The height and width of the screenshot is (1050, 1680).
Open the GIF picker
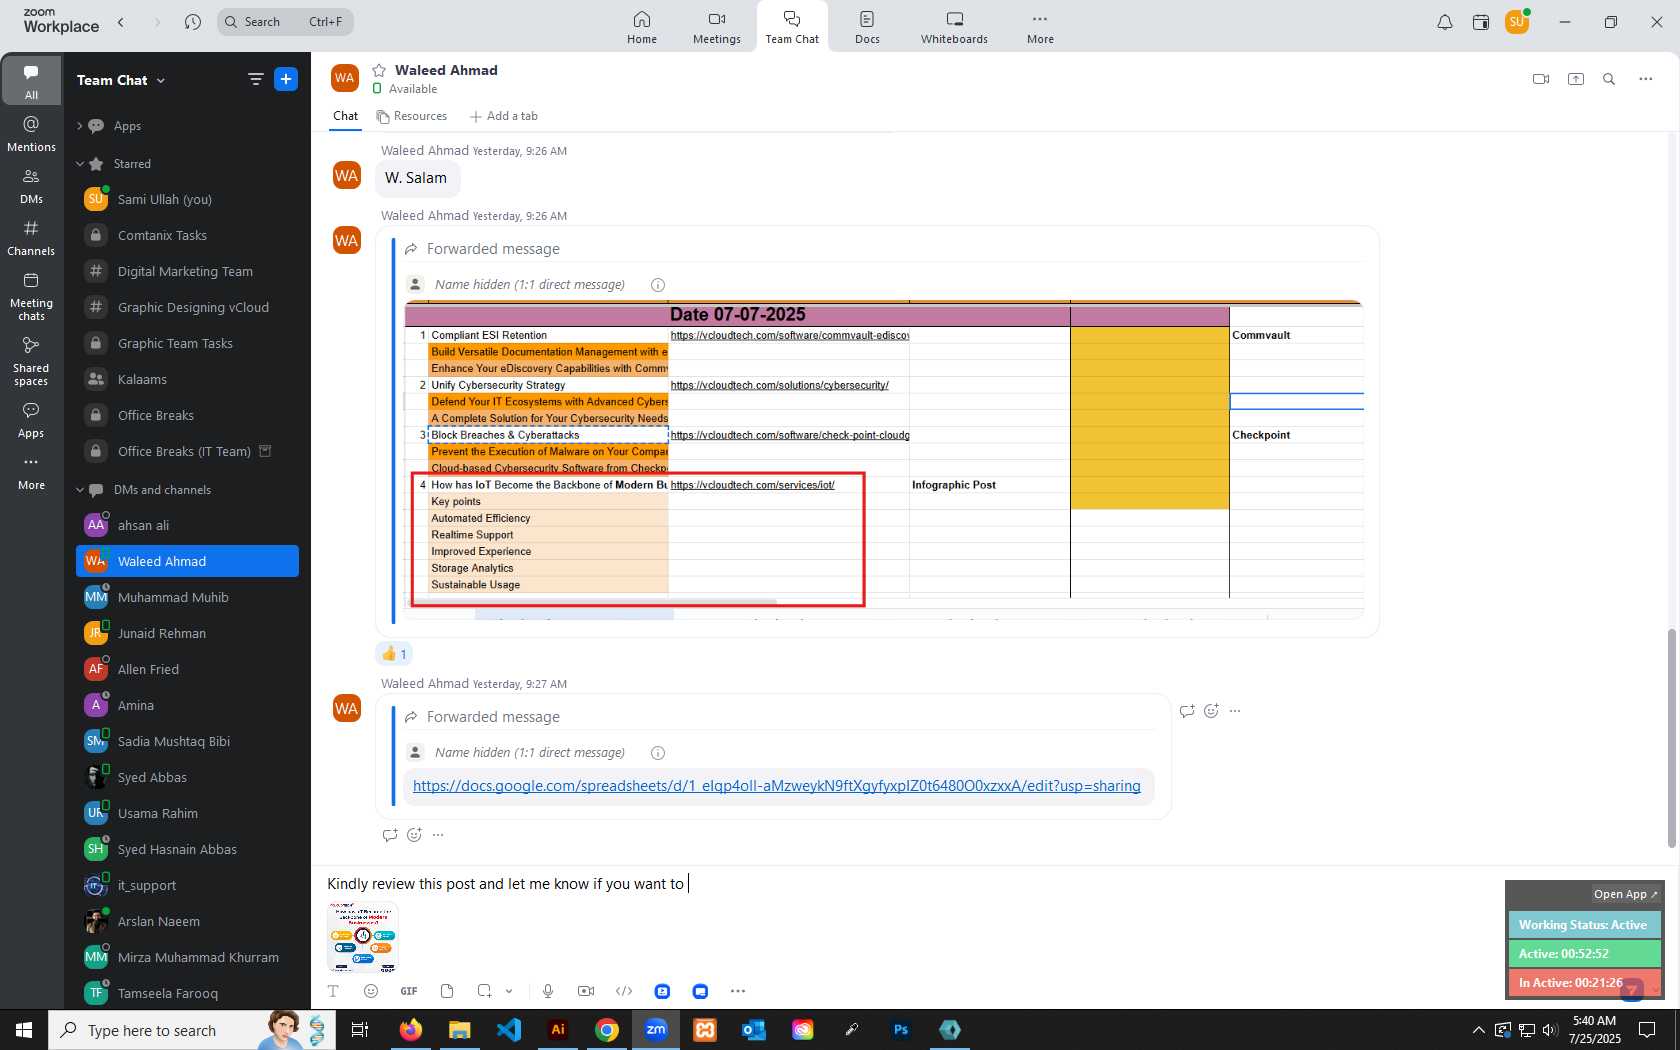(409, 991)
